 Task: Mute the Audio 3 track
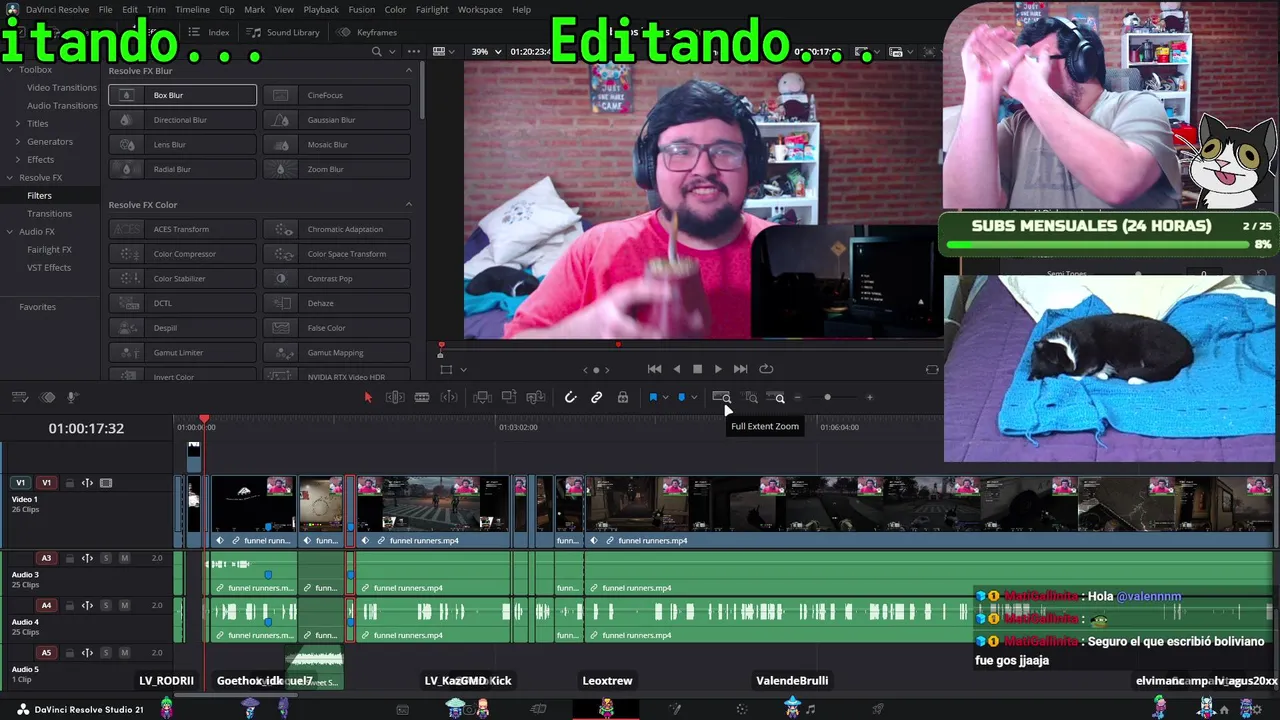[x=124, y=558]
